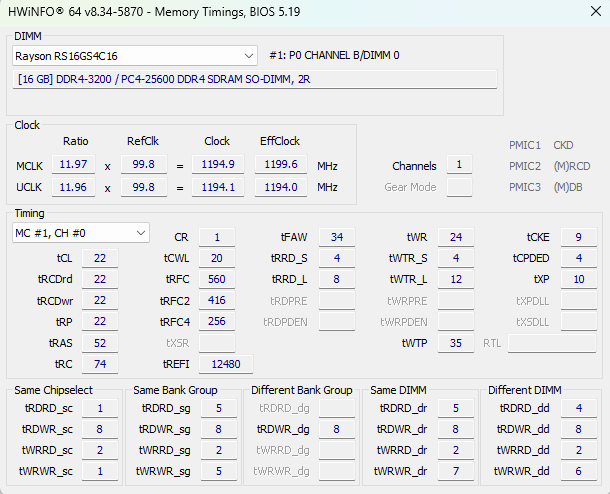610x494 pixels.
Task: Close the Memory Timings window
Action: coord(596,11)
